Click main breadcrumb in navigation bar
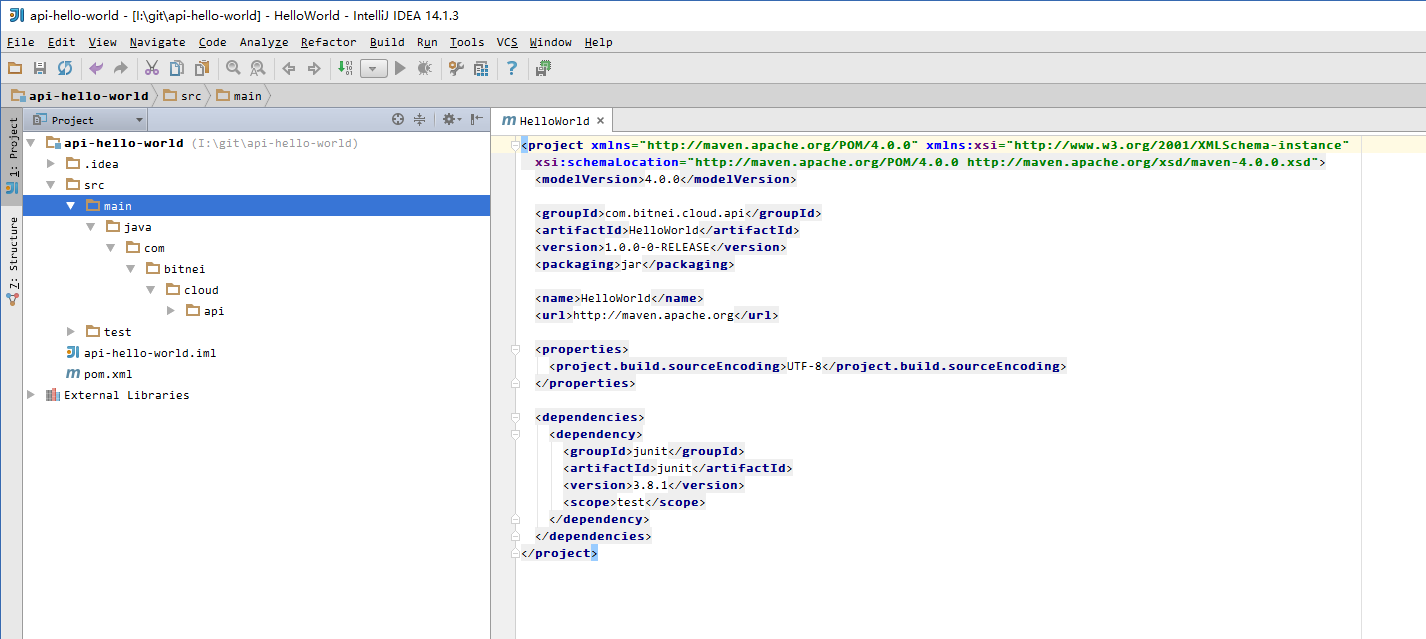 [238, 96]
